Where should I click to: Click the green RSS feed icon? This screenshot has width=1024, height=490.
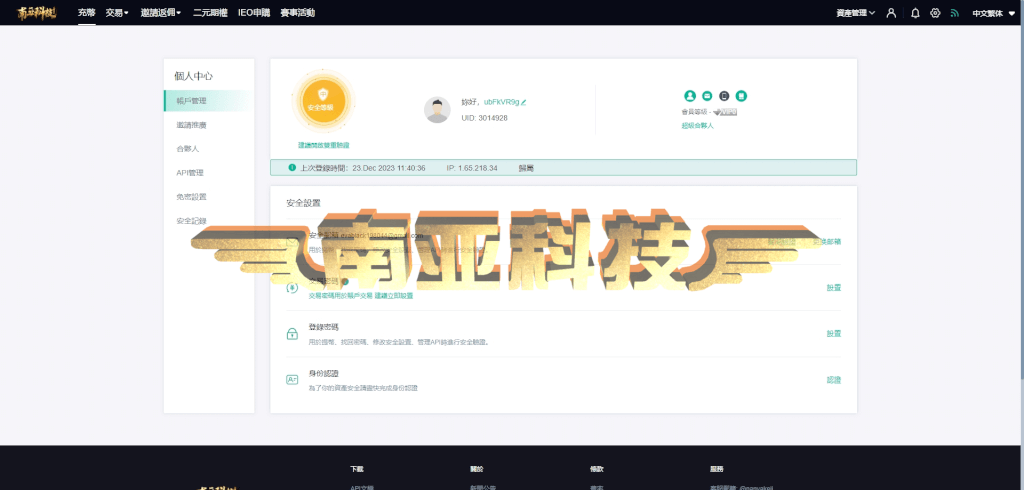tap(955, 13)
